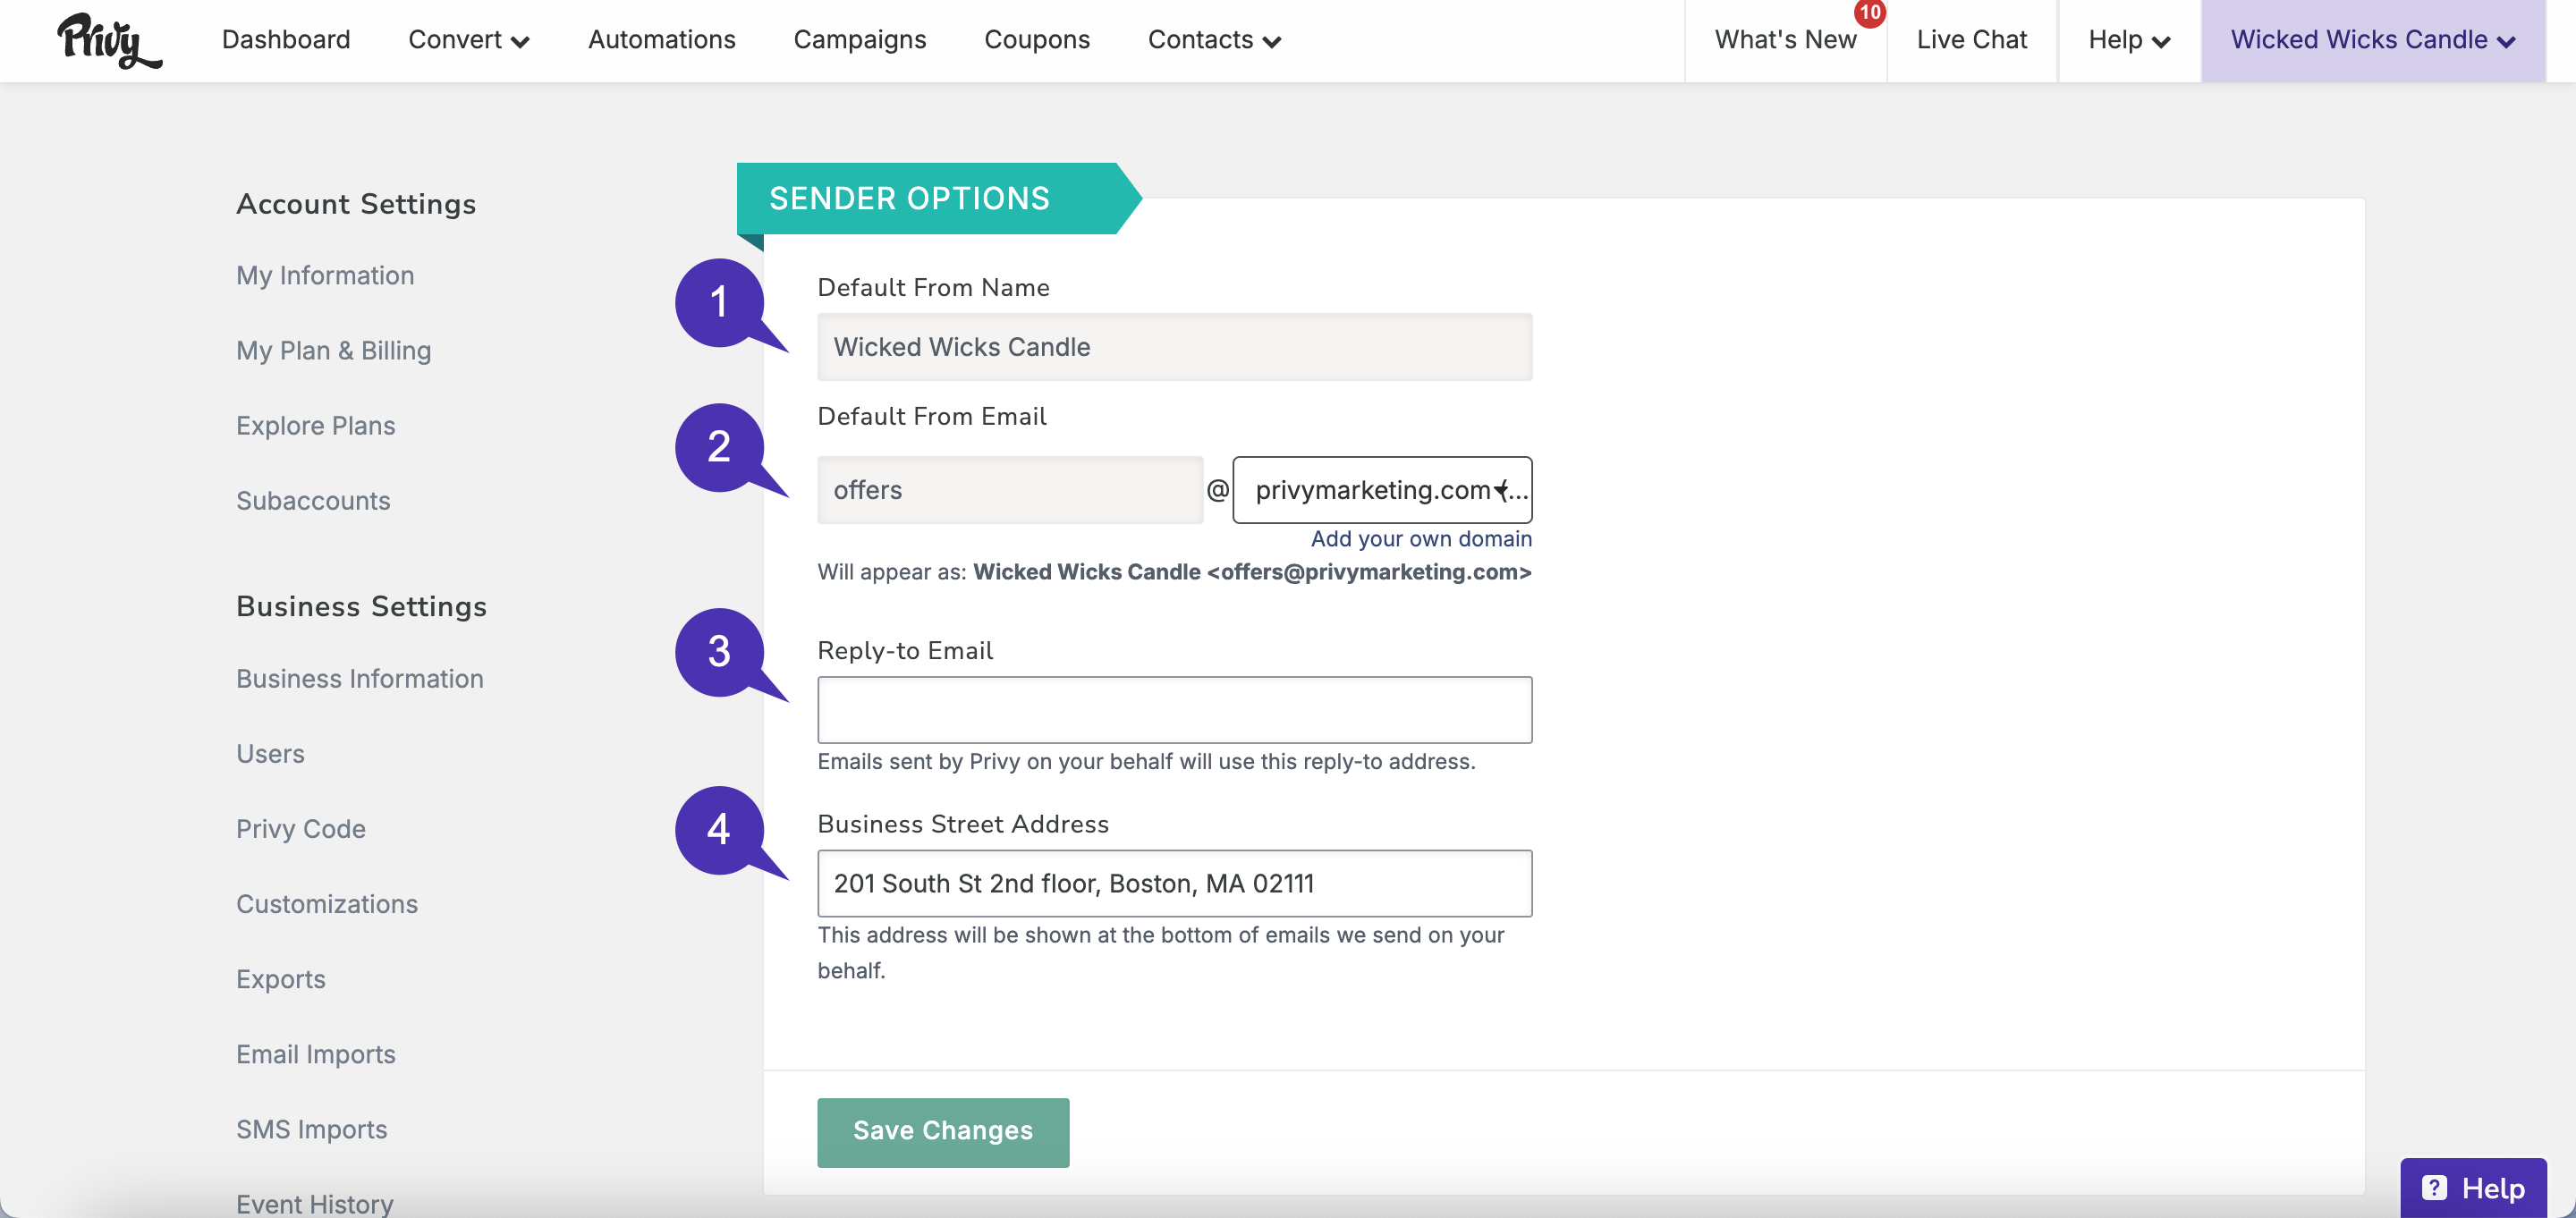Screen dimensions: 2576x1218
Task: Open Subaccounts settings
Action: tap(313, 500)
